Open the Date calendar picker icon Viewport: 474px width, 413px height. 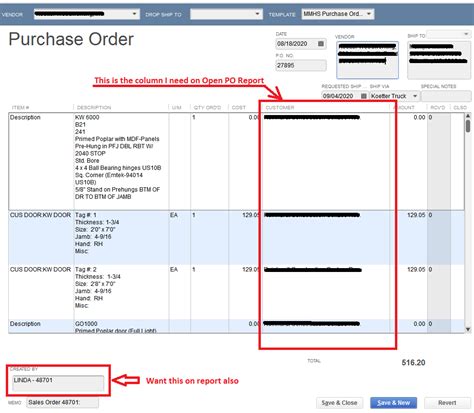click(x=321, y=44)
